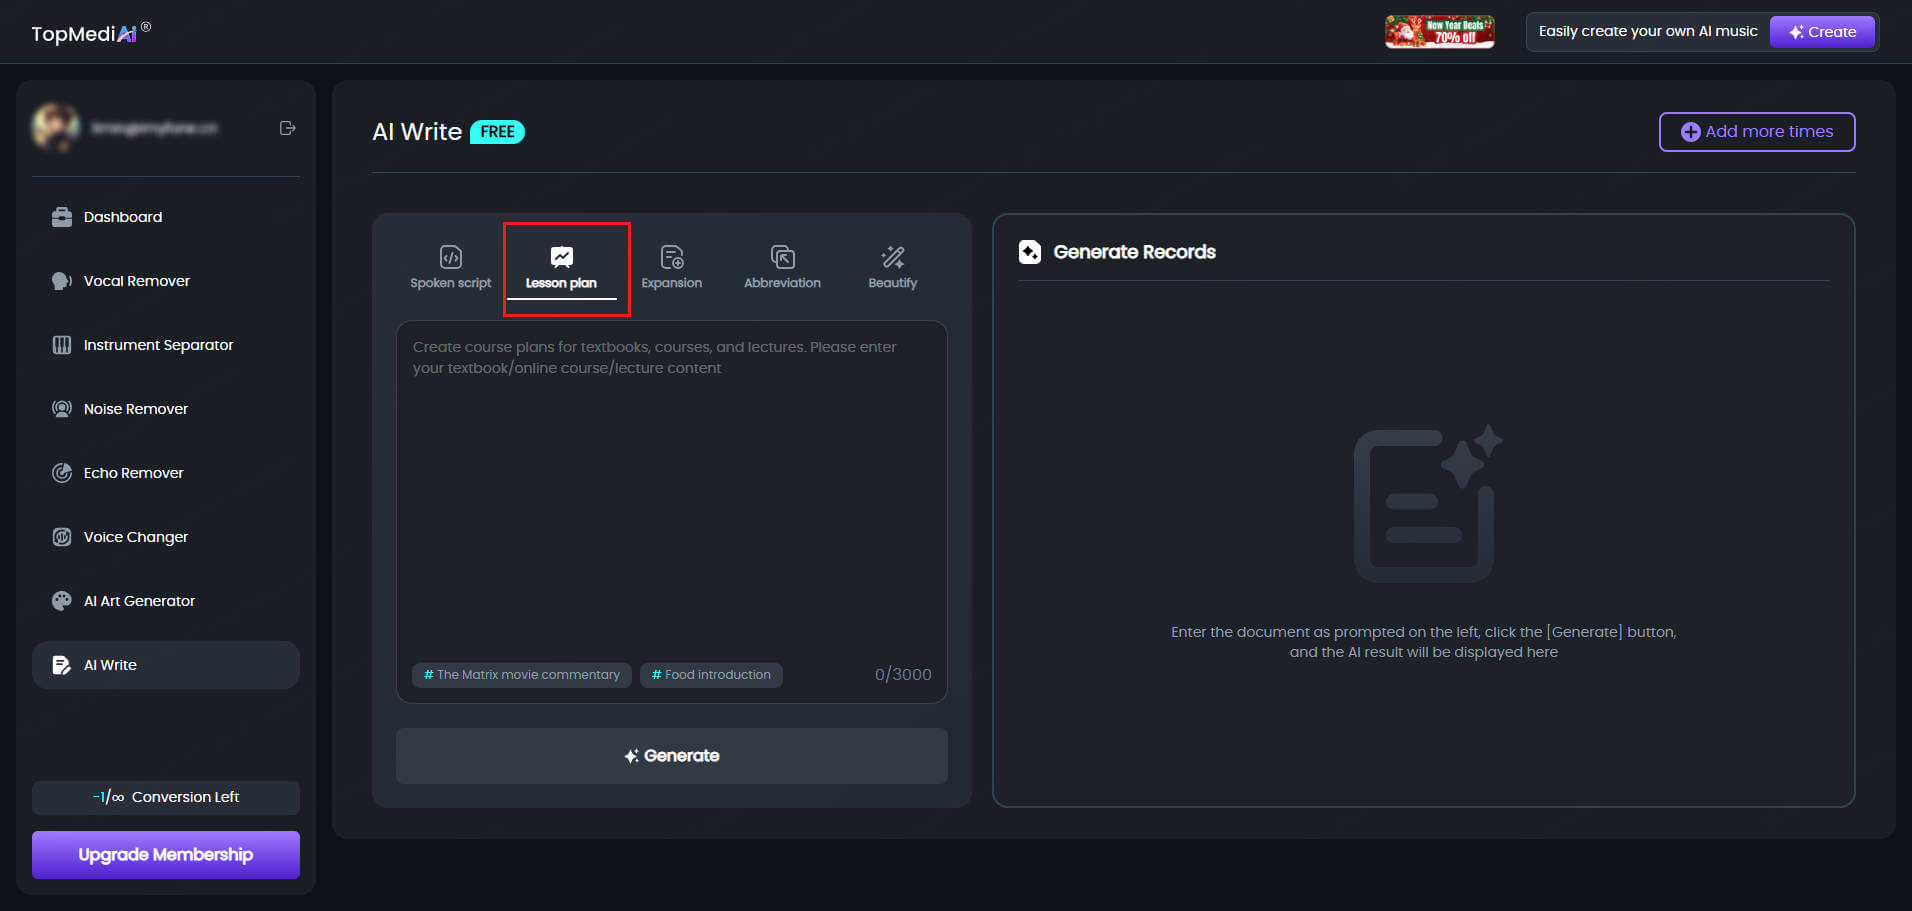Screen dimensions: 1912x911
Task: Click the Spoken script icon
Action: coord(451,257)
